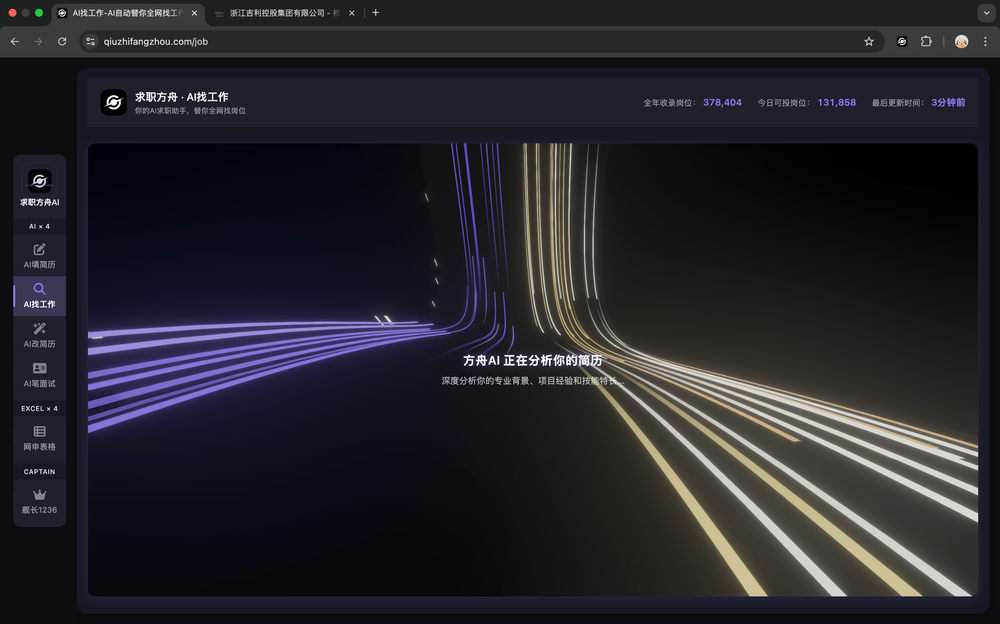Screen dimensions: 1000x624
Task: Open Chrome's three-dot menu
Action: pos(985,41)
